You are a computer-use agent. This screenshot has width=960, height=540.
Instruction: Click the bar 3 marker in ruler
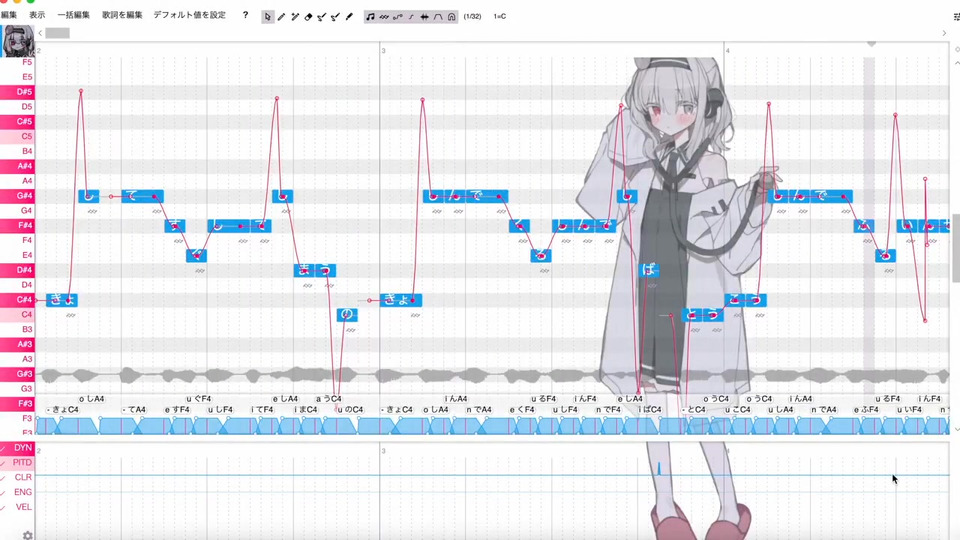(x=383, y=51)
